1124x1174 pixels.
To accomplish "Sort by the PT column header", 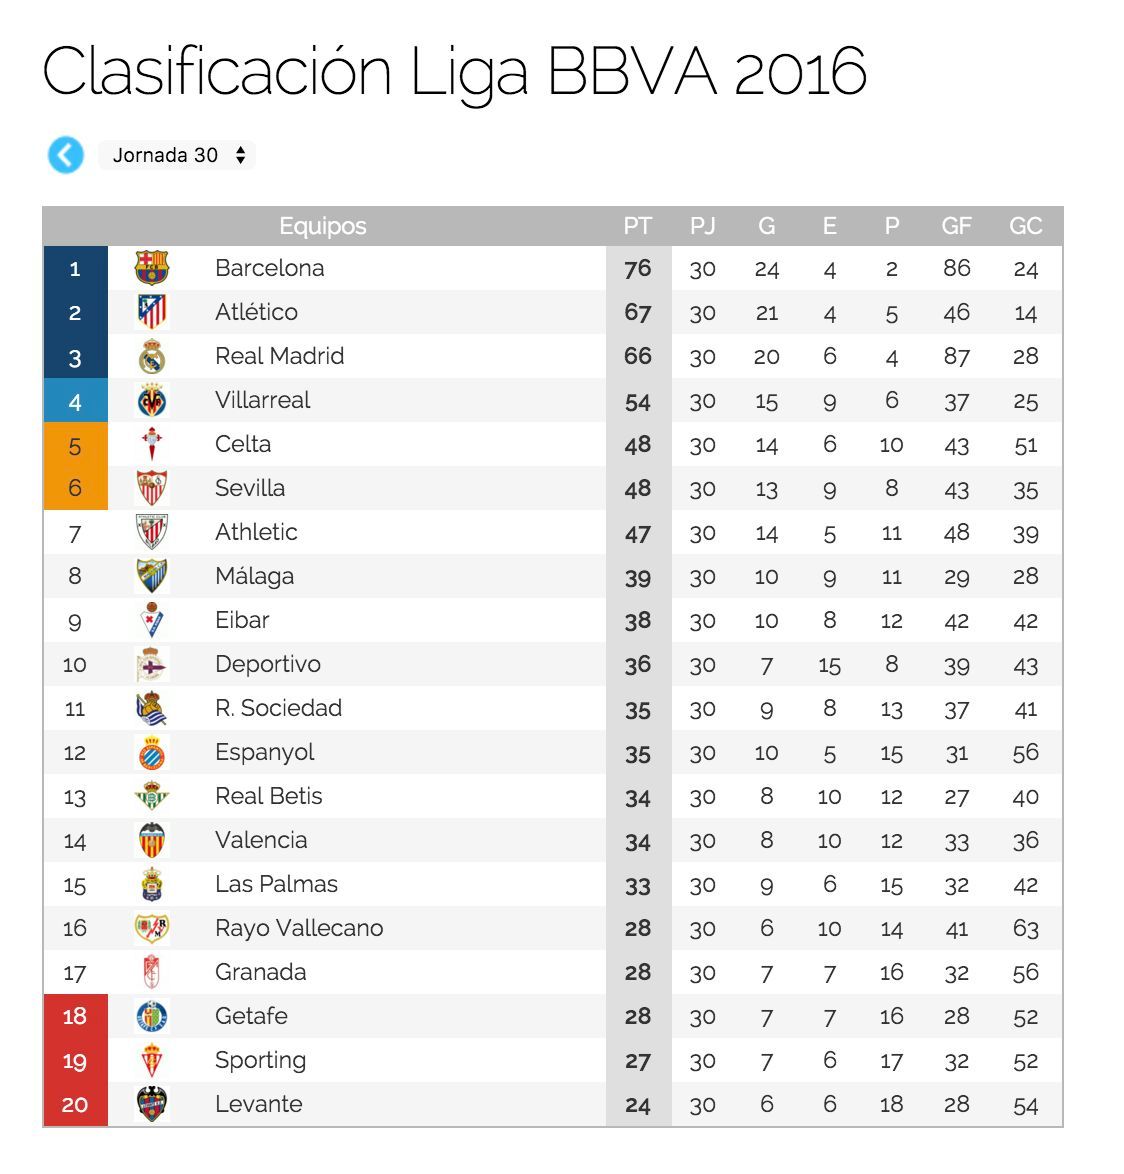I will pos(638,226).
